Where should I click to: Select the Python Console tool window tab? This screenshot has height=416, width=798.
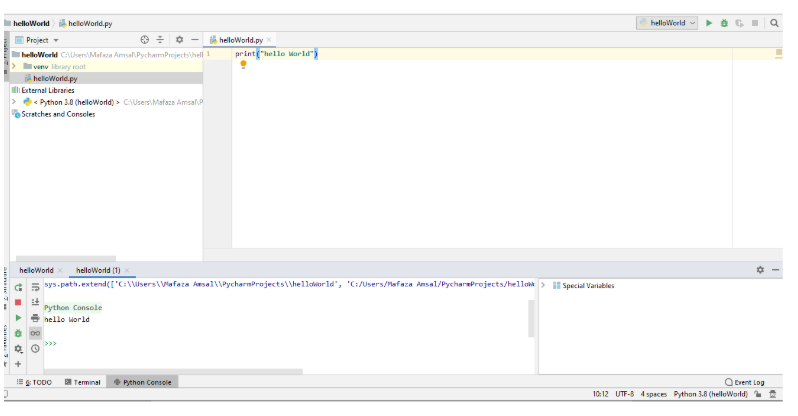click(x=142, y=382)
